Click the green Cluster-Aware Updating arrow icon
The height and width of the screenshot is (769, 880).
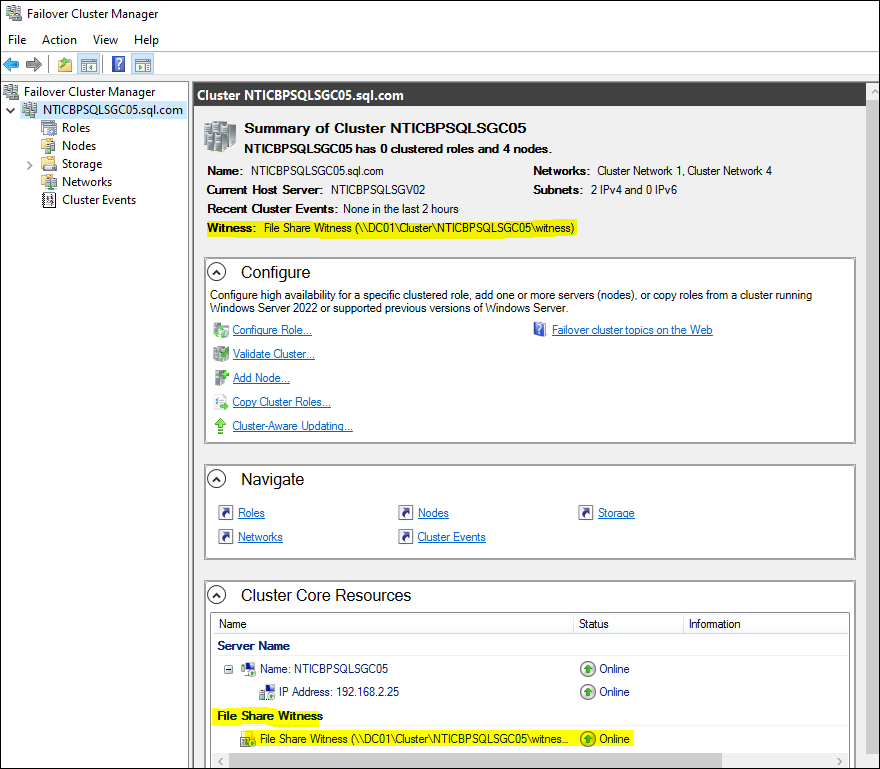(221, 426)
